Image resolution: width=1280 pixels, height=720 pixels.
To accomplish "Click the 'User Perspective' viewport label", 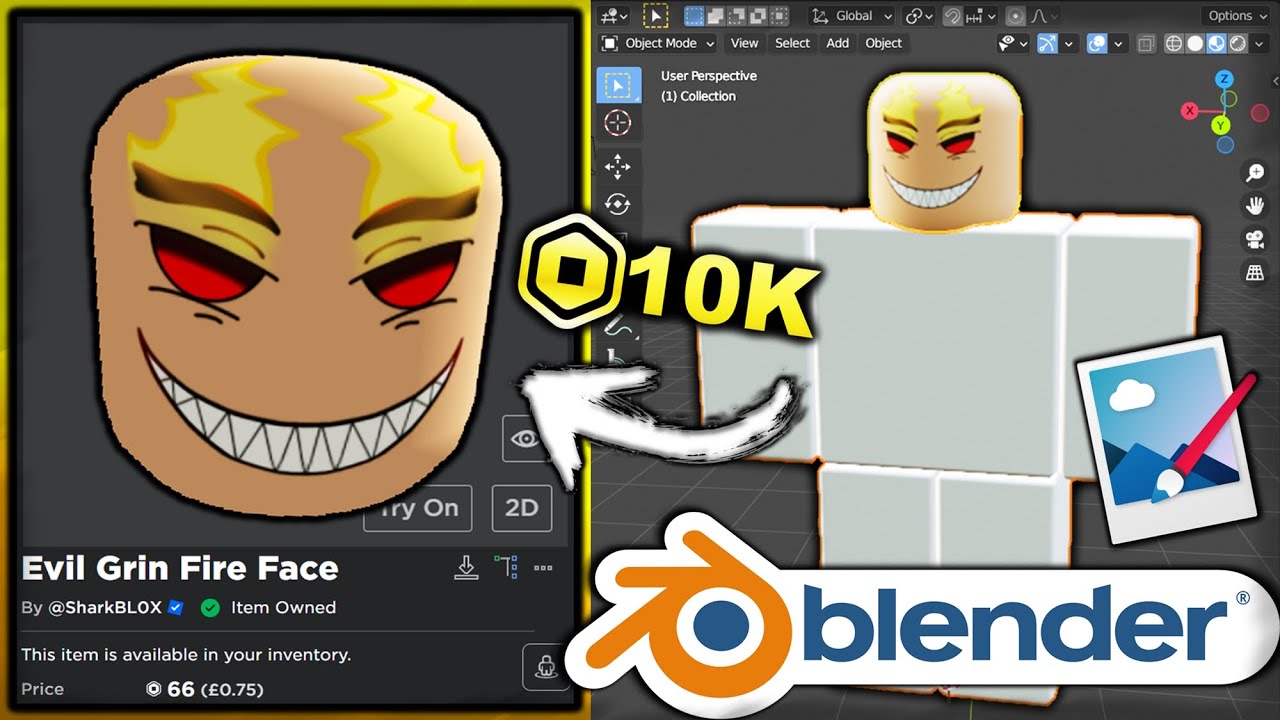I will pyautogui.click(x=709, y=76).
